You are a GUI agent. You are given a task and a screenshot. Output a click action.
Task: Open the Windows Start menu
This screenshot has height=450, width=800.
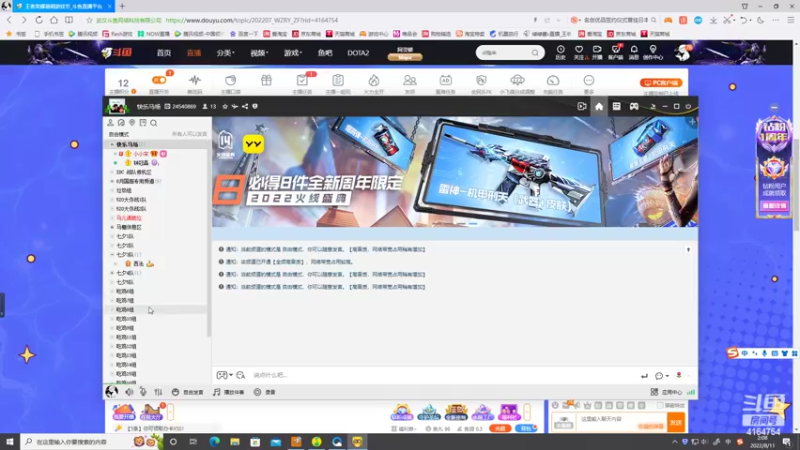point(10,442)
